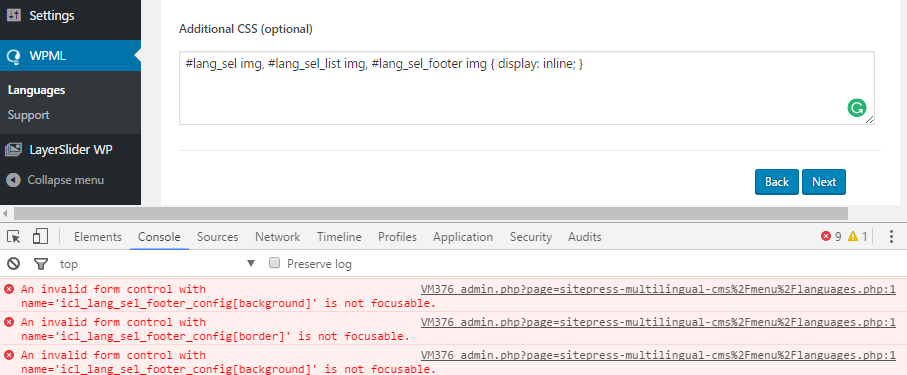Open the LayerSlider WP menu label

pyautogui.click(x=71, y=149)
